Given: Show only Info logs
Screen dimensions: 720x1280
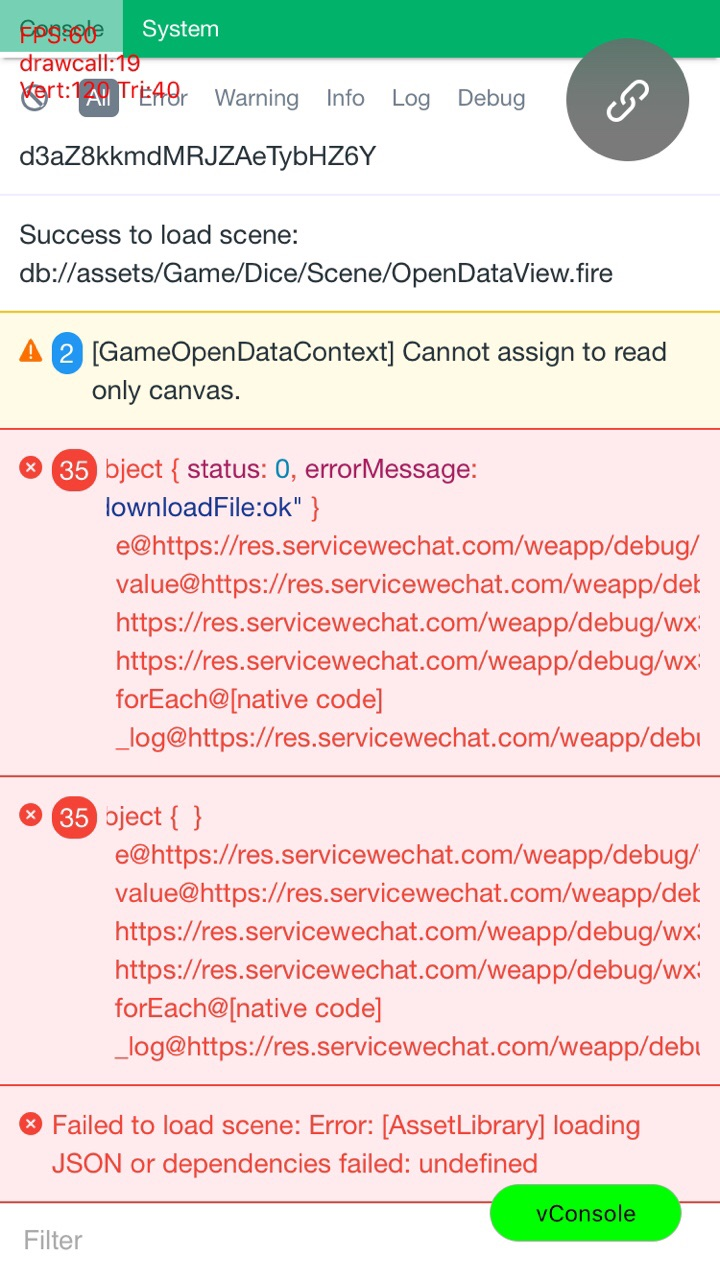Looking at the screenshot, I should (x=345, y=98).
